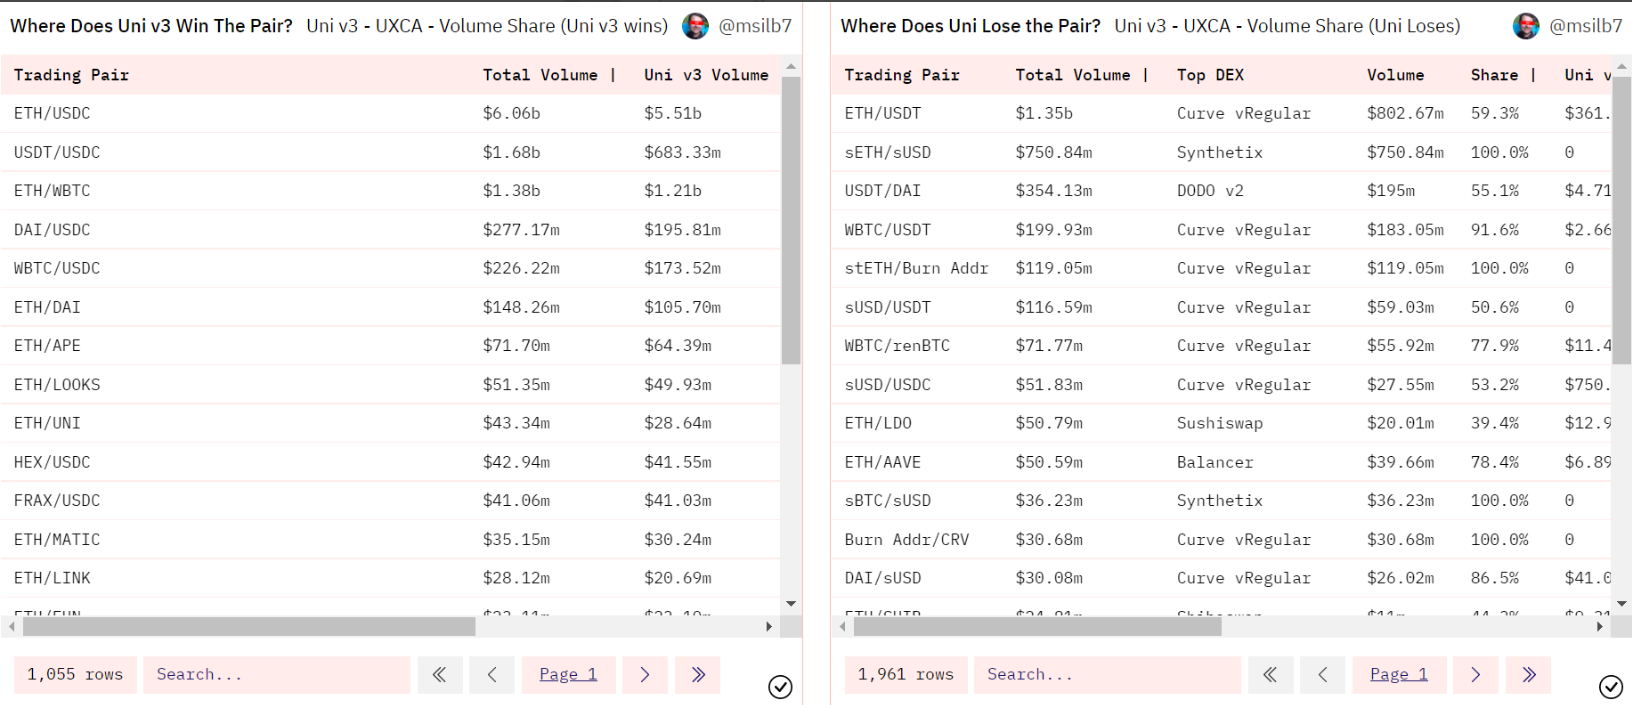Click the left table horizontal scrollbar thumb
Image resolution: width=1632 pixels, height=705 pixels.
(x=248, y=627)
